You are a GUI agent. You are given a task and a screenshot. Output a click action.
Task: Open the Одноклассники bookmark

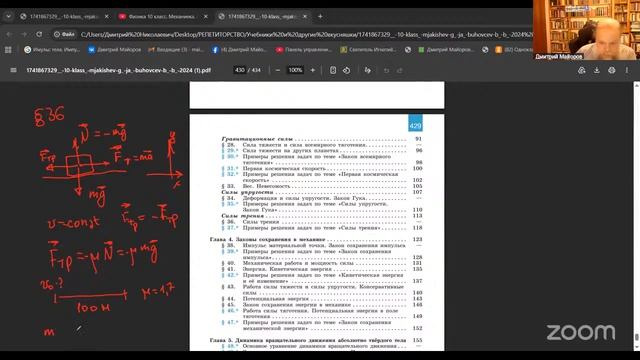tap(514, 50)
